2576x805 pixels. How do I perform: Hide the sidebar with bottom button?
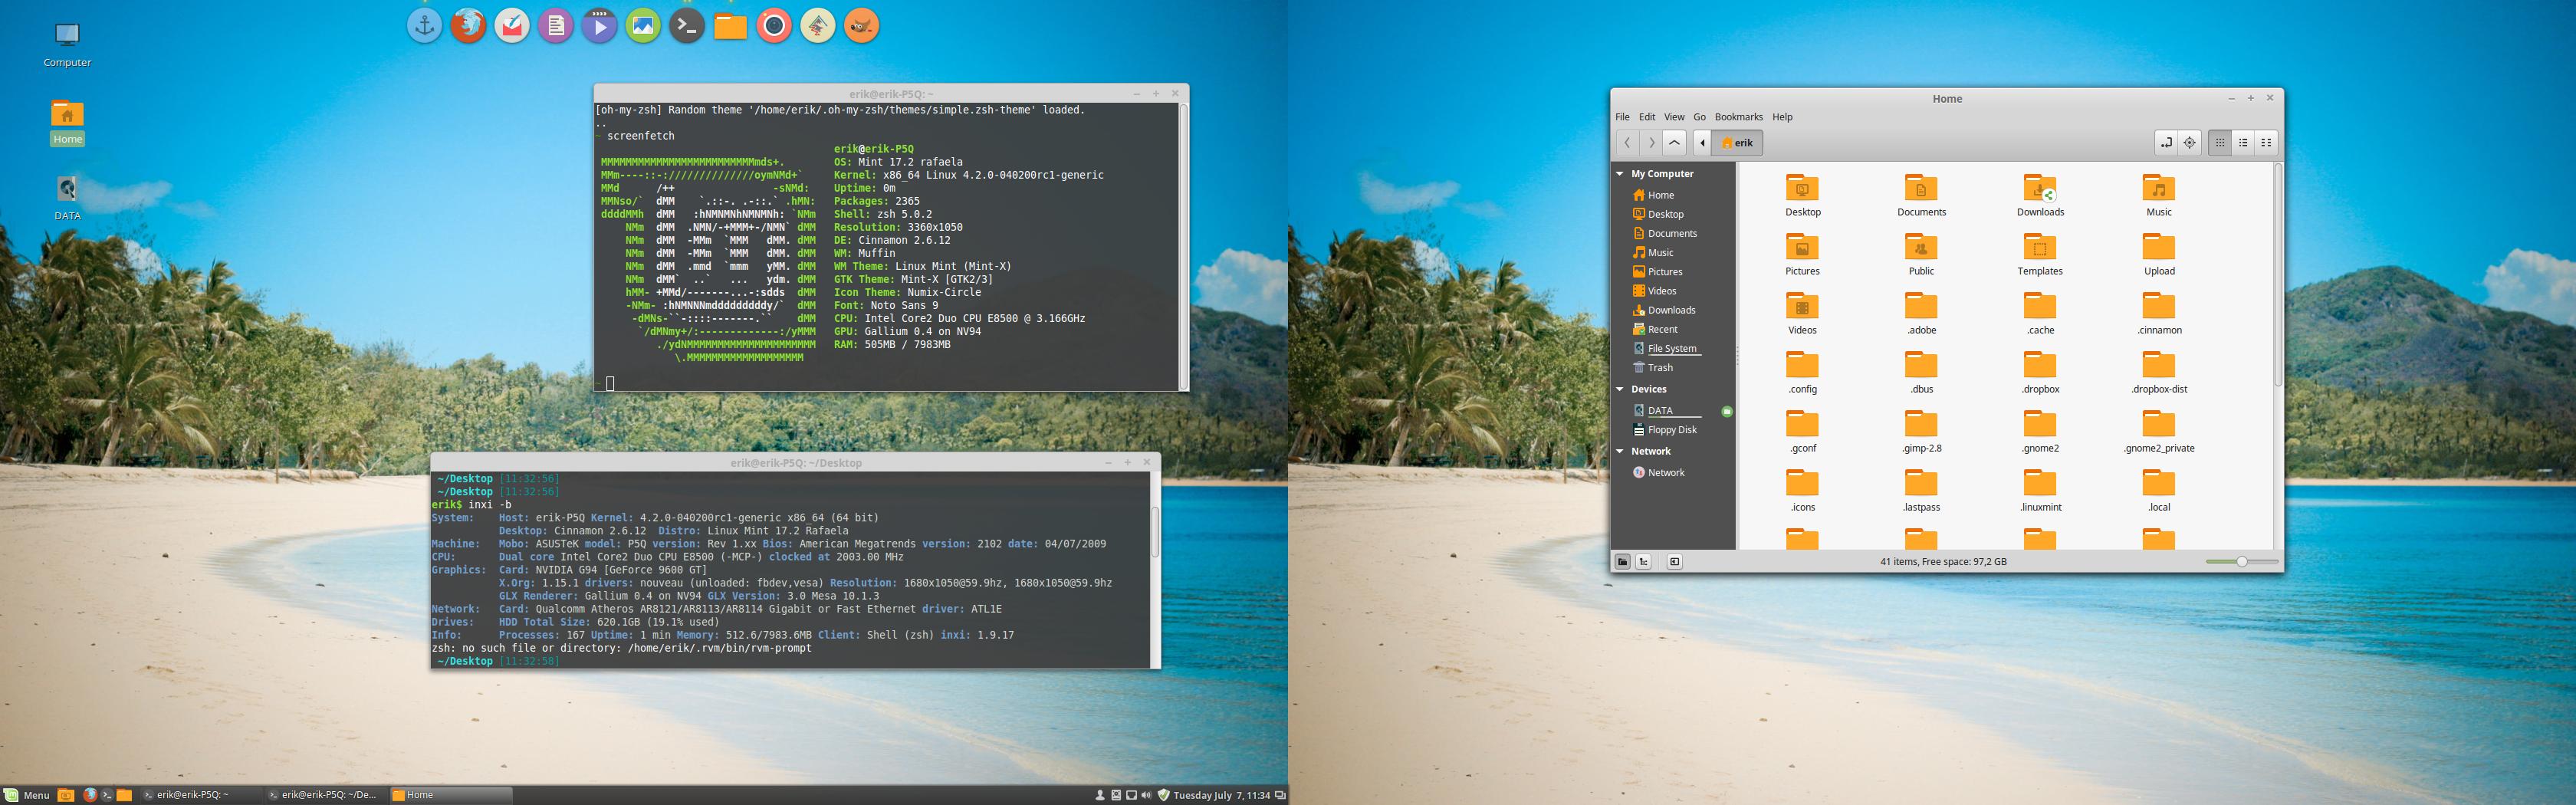pos(1675,562)
